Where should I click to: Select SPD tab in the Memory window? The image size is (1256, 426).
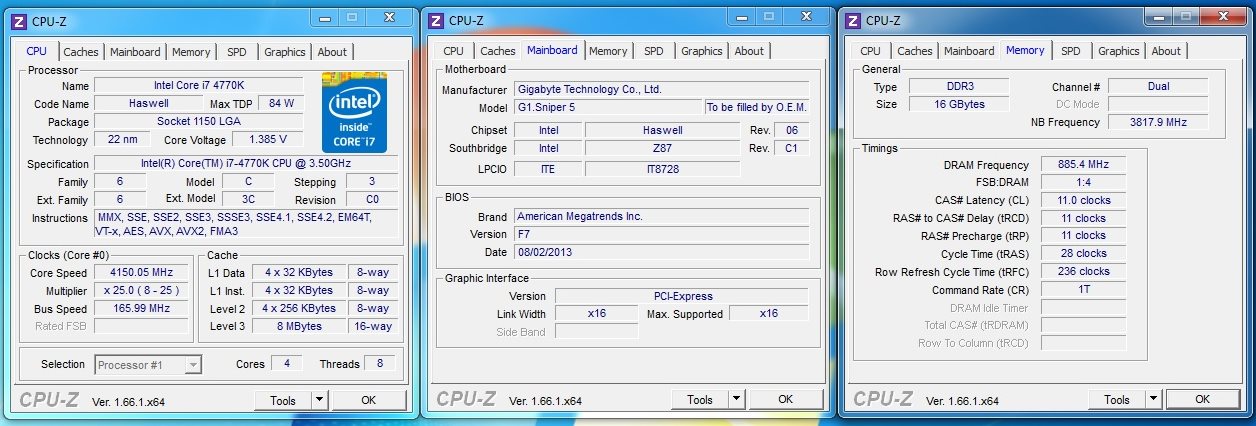point(1071,51)
